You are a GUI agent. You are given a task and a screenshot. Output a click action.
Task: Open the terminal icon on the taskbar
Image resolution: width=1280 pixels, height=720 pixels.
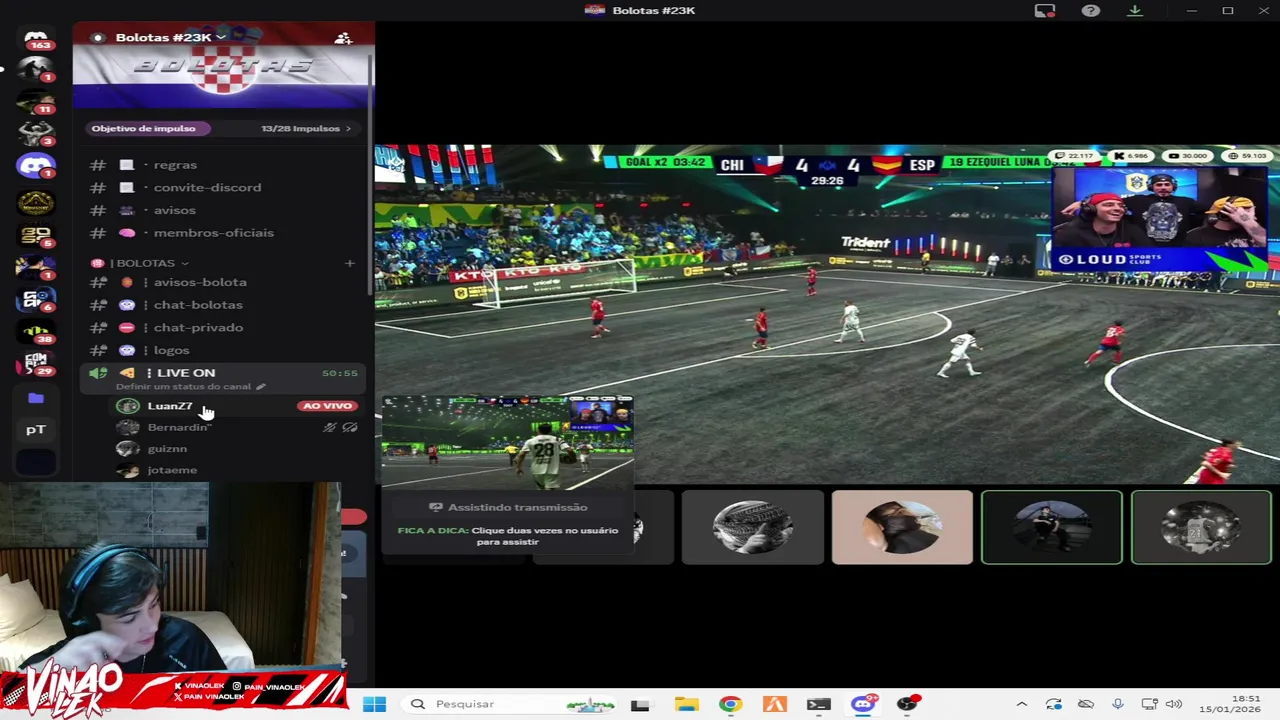coord(818,704)
